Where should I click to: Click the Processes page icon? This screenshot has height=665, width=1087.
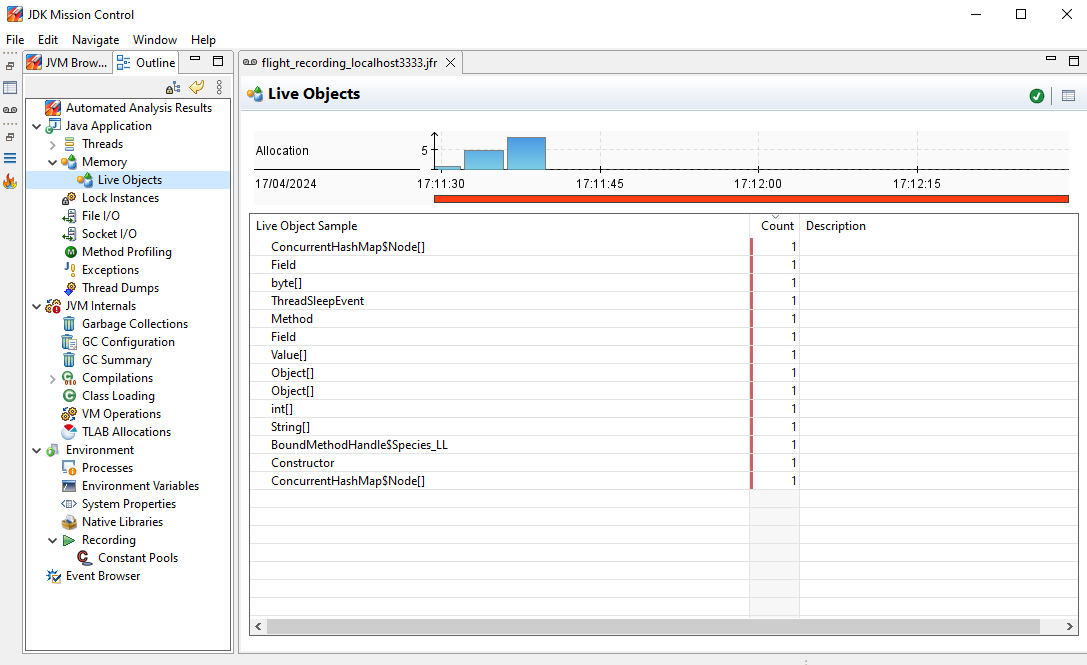69,468
